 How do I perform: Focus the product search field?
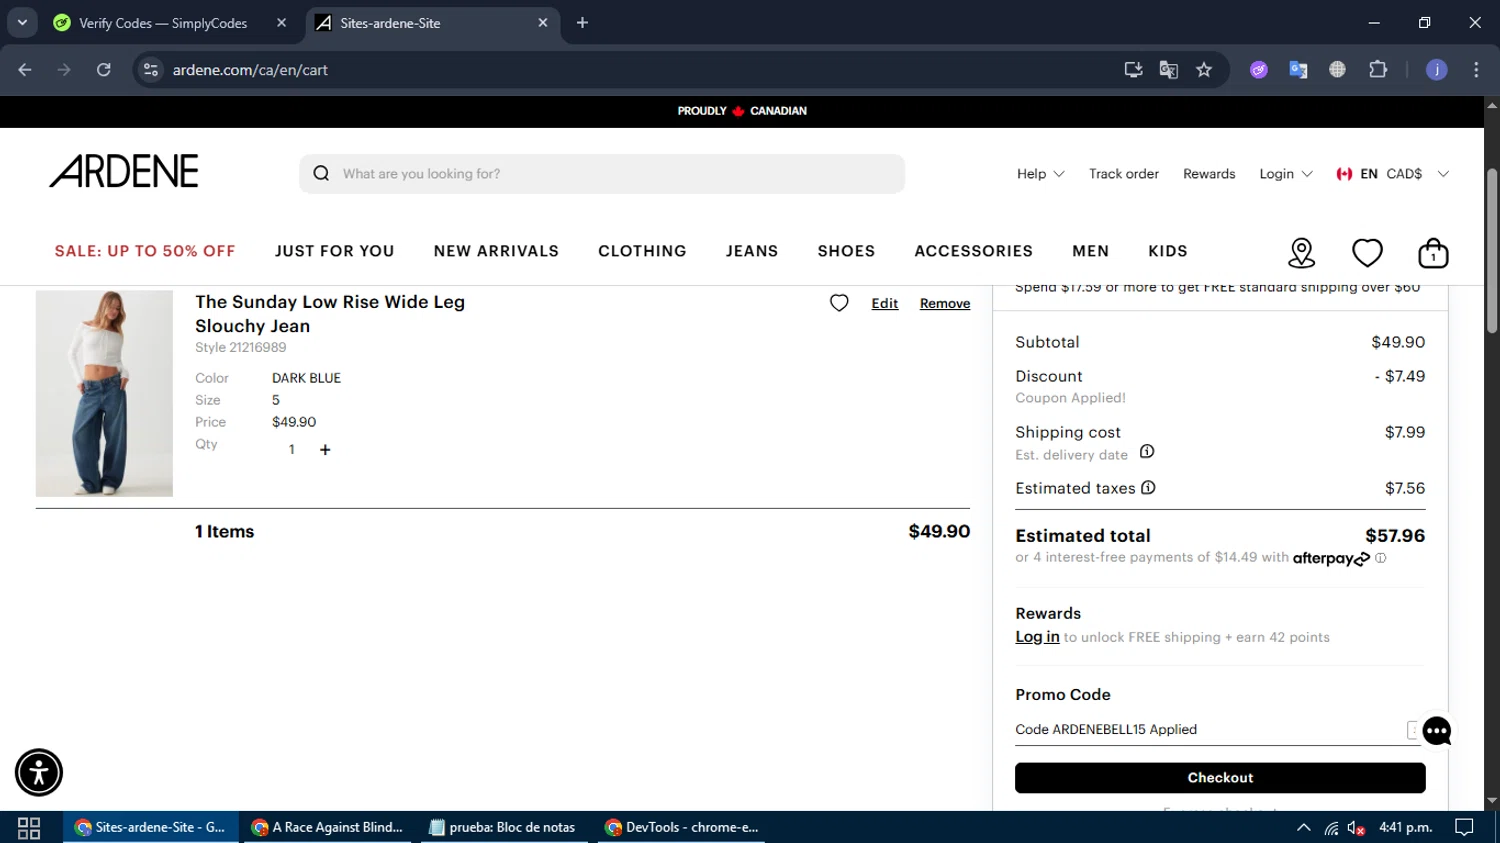tap(602, 174)
